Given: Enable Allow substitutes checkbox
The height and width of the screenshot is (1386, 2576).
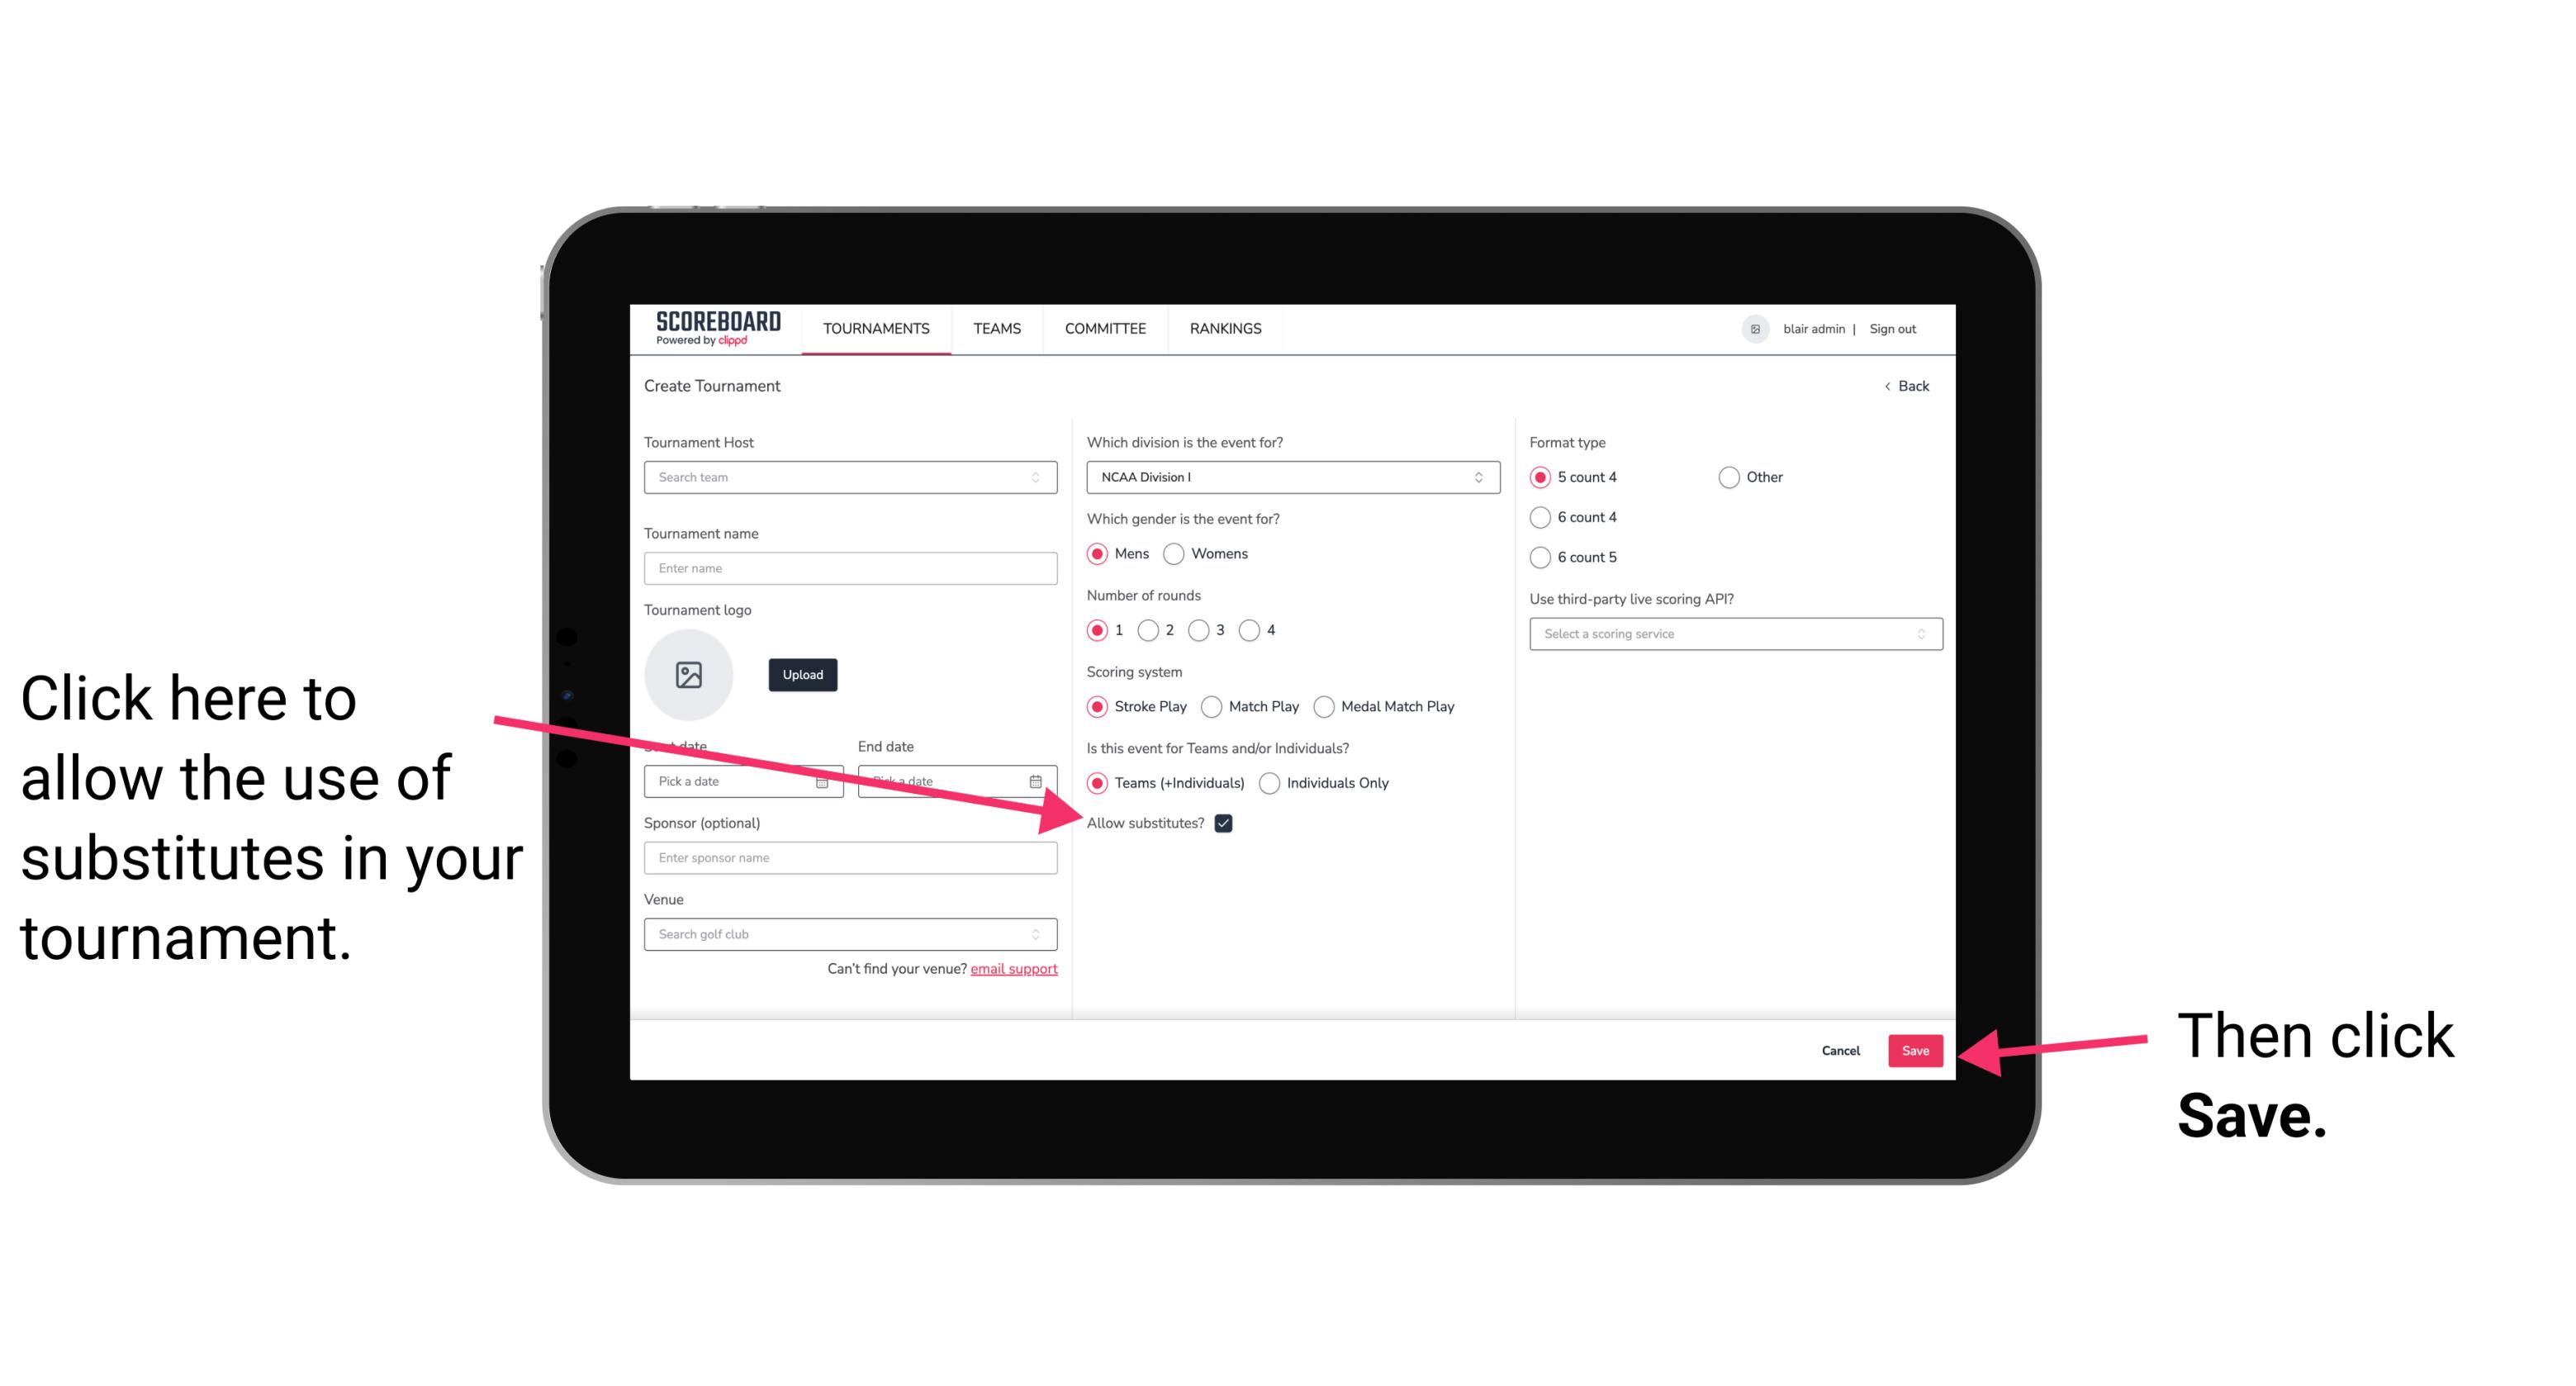Looking at the screenshot, I should click(1226, 823).
